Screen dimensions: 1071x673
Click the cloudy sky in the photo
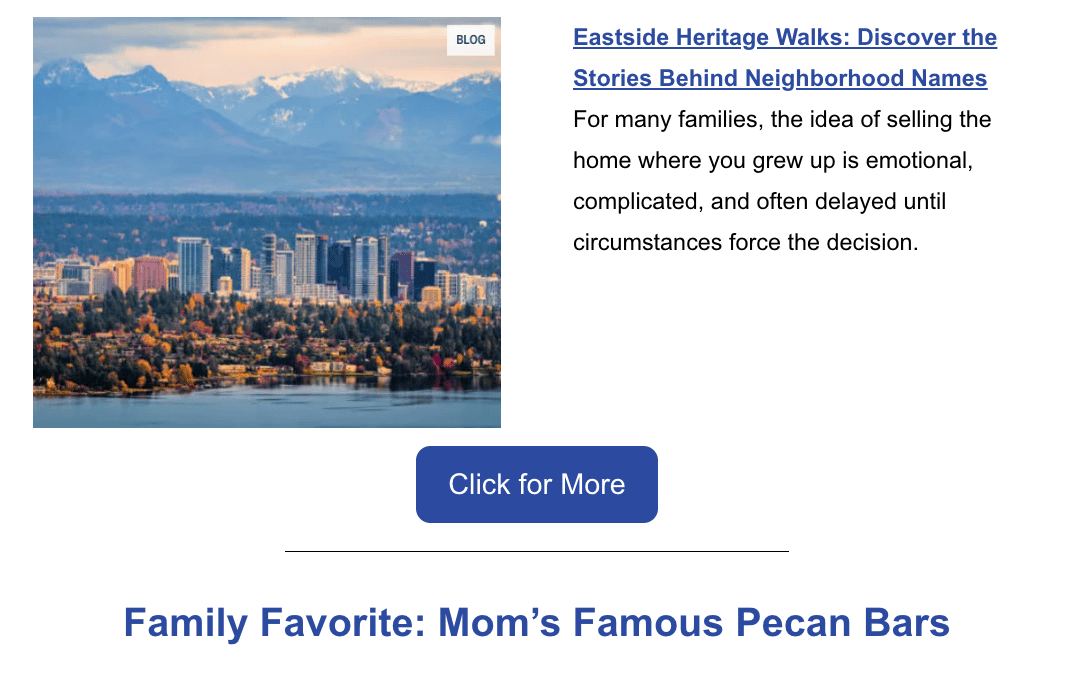click(250, 42)
